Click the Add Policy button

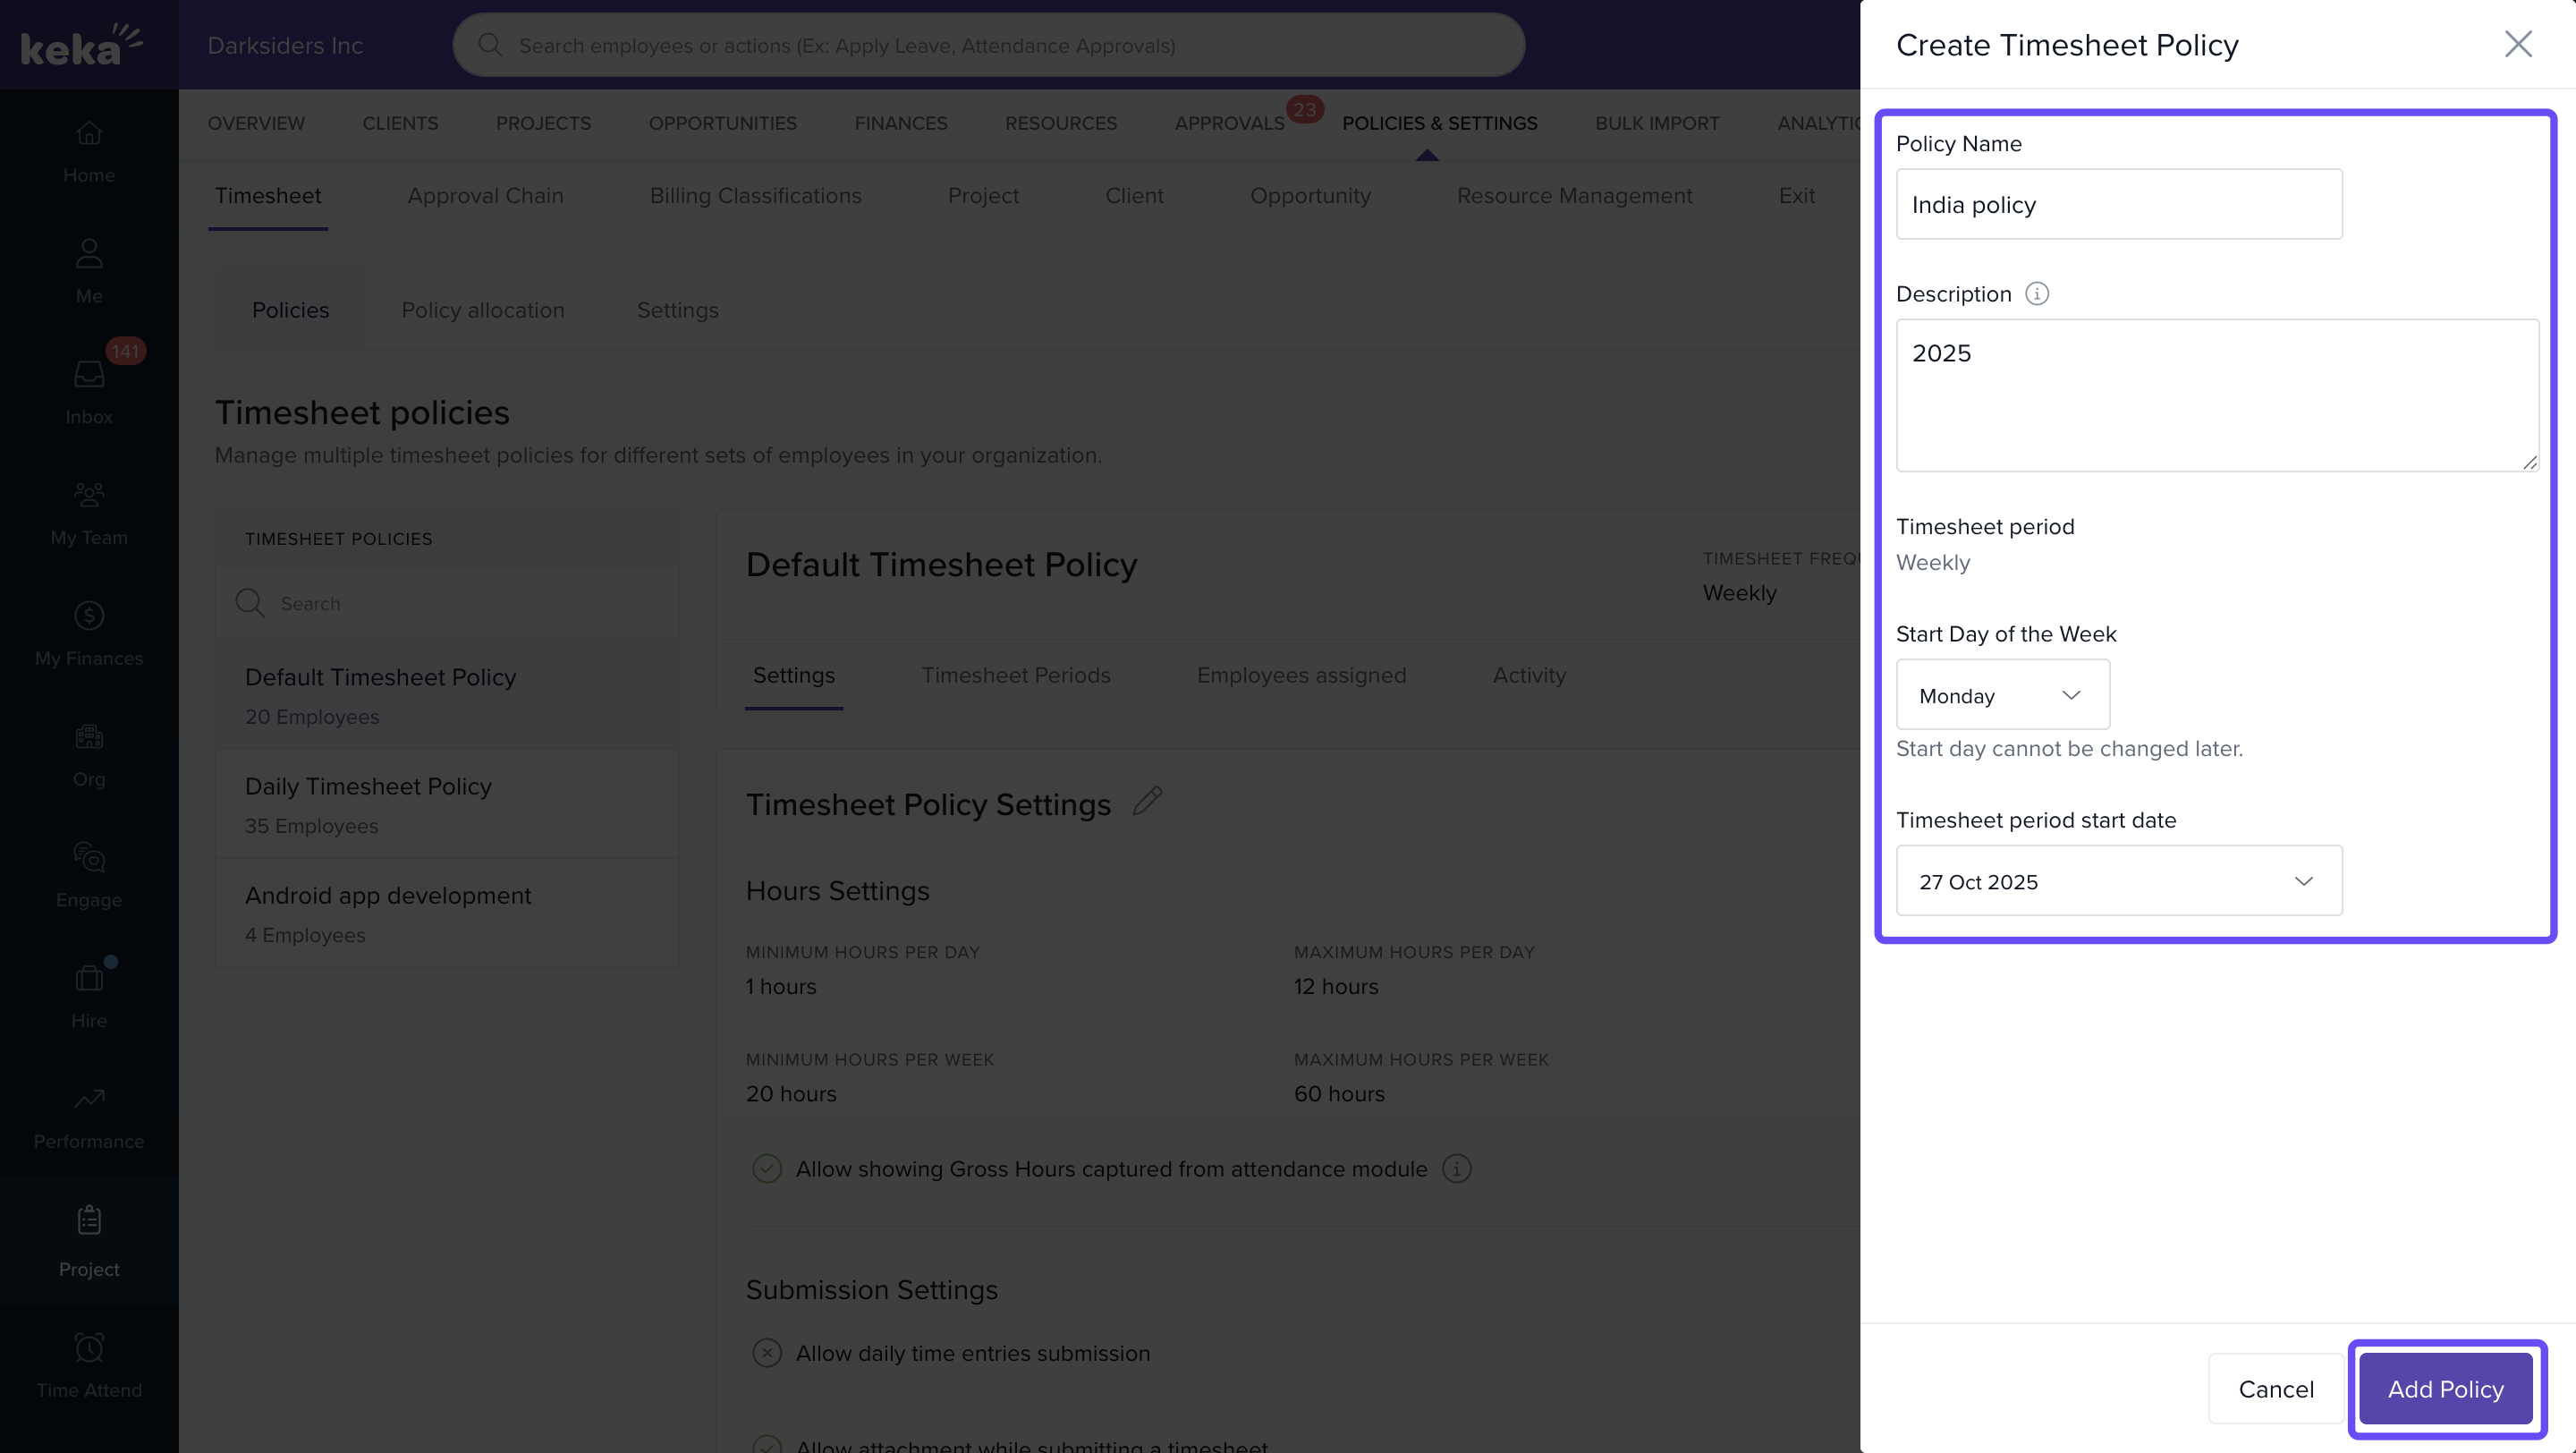point(2445,1388)
